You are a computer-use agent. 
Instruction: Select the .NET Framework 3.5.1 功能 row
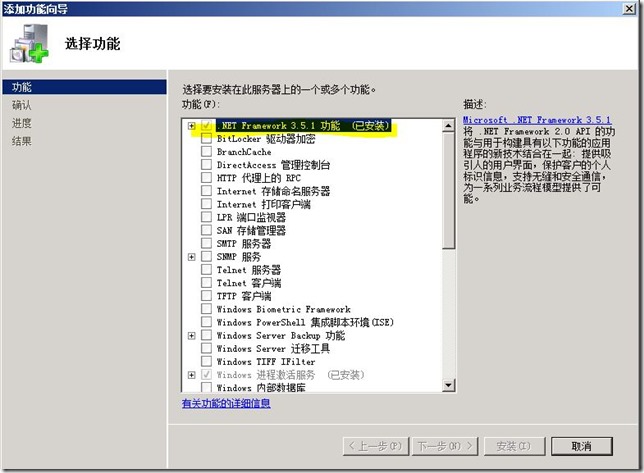304,126
